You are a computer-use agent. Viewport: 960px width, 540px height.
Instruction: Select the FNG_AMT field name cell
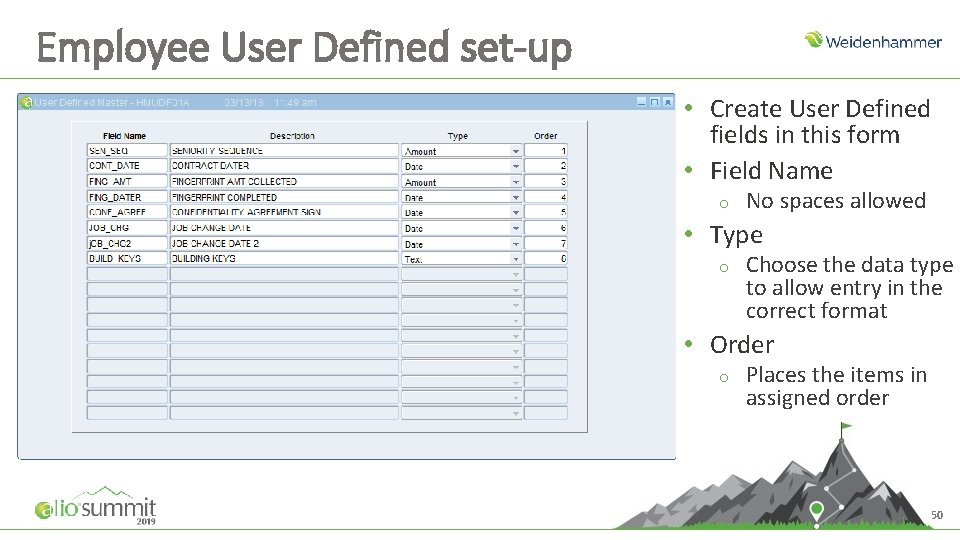[x=127, y=181]
